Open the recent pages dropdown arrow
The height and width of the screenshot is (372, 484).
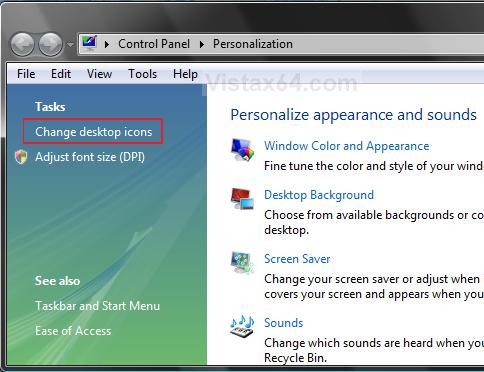click(x=70, y=44)
